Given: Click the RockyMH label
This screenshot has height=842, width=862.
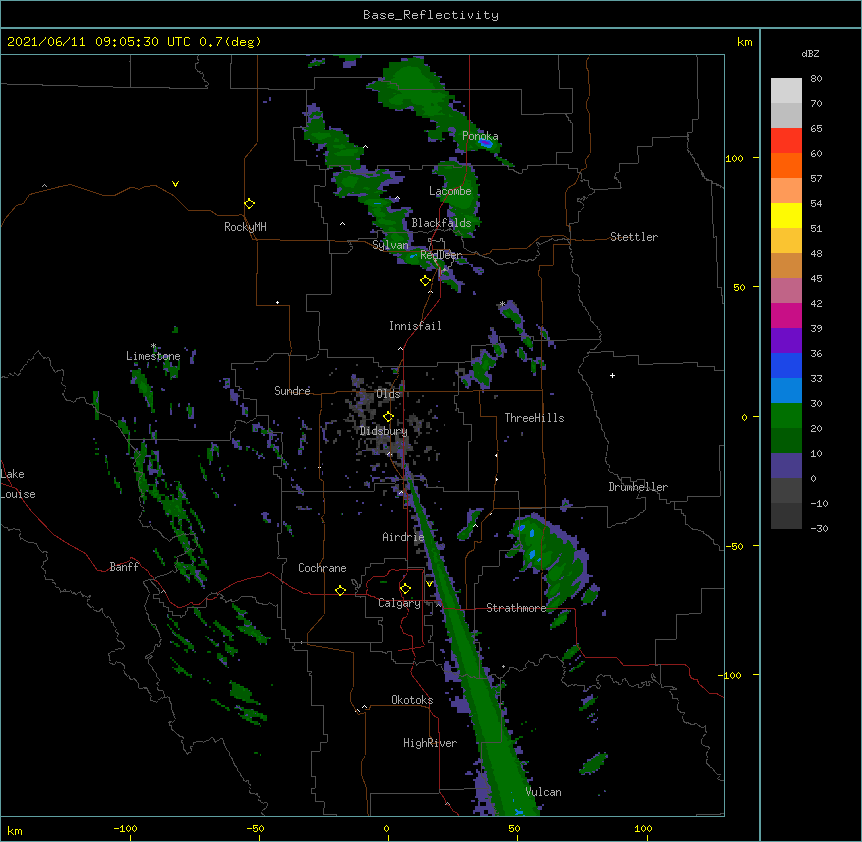Looking at the screenshot, I should pos(245,227).
